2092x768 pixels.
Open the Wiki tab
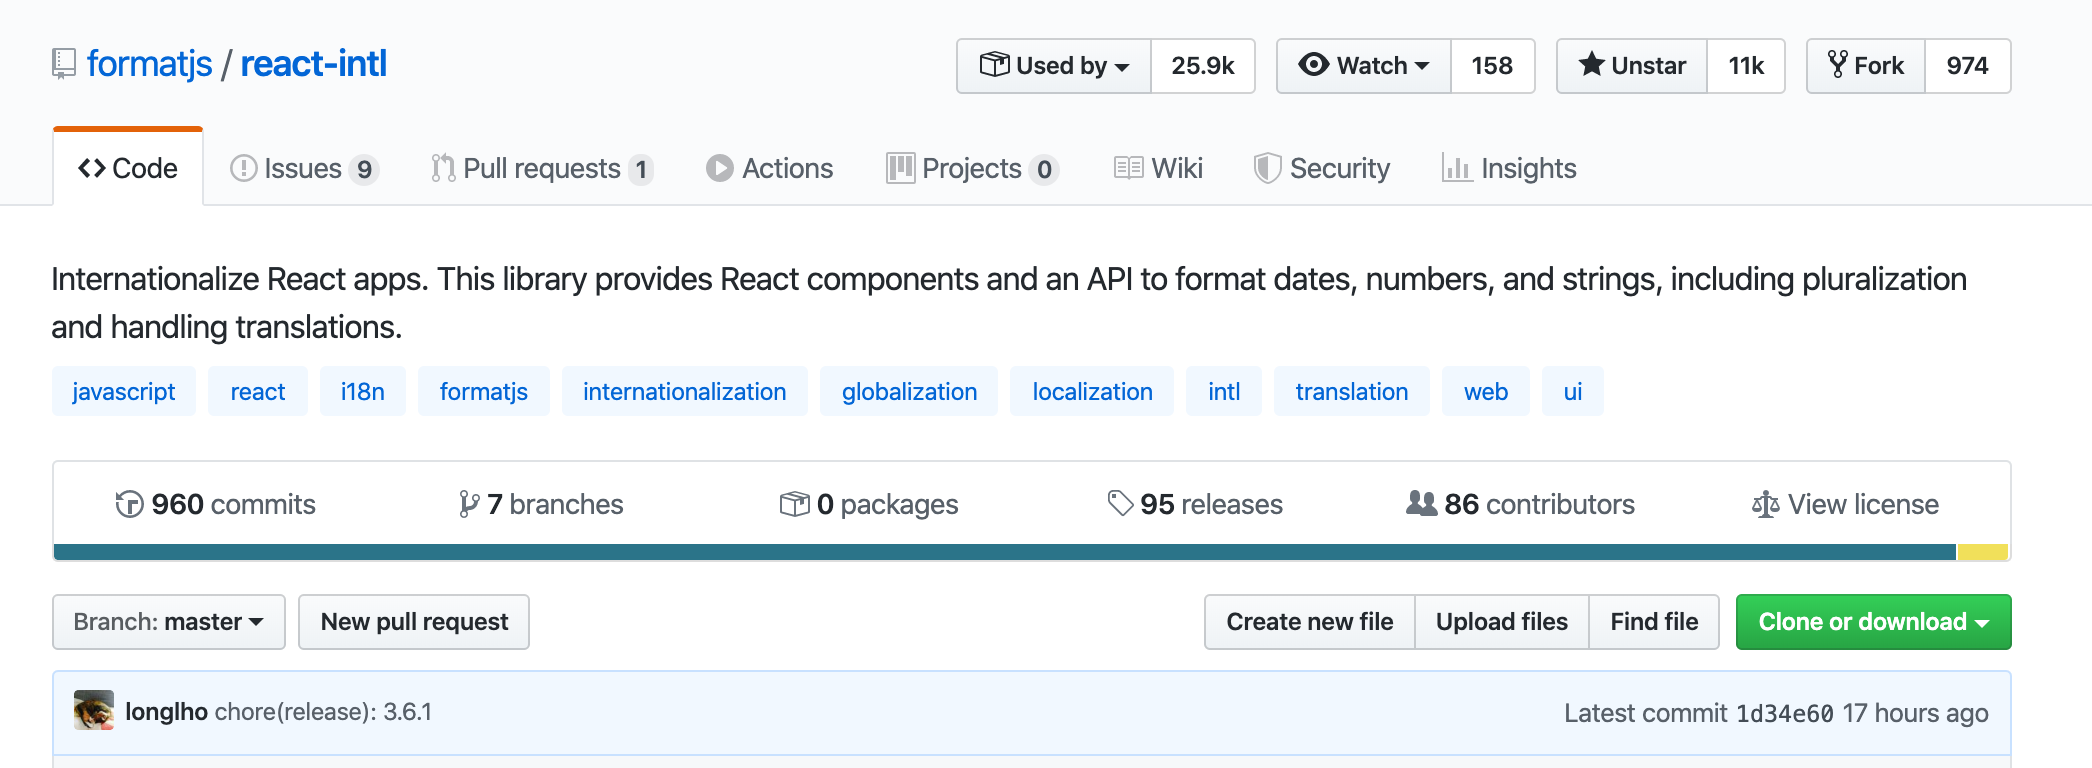coord(1158,168)
